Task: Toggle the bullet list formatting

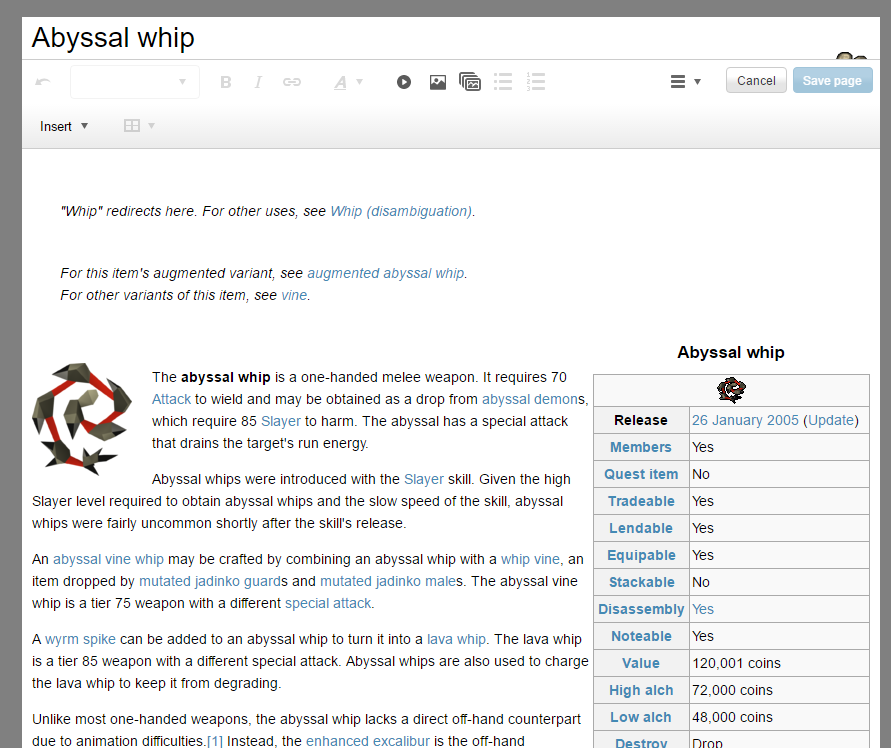Action: tap(503, 81)
